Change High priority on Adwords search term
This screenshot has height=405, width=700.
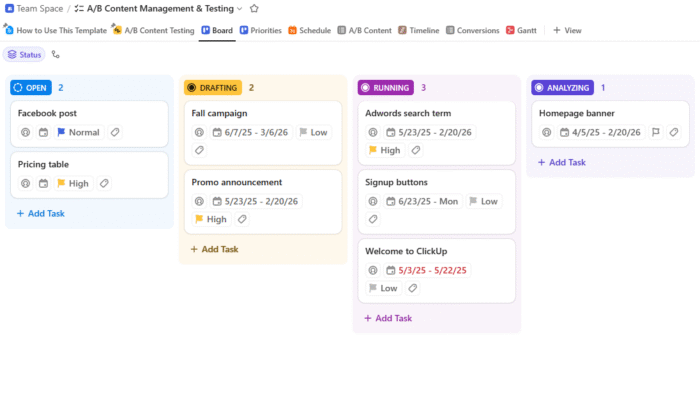pyautogui.click(x=385, y=150)
